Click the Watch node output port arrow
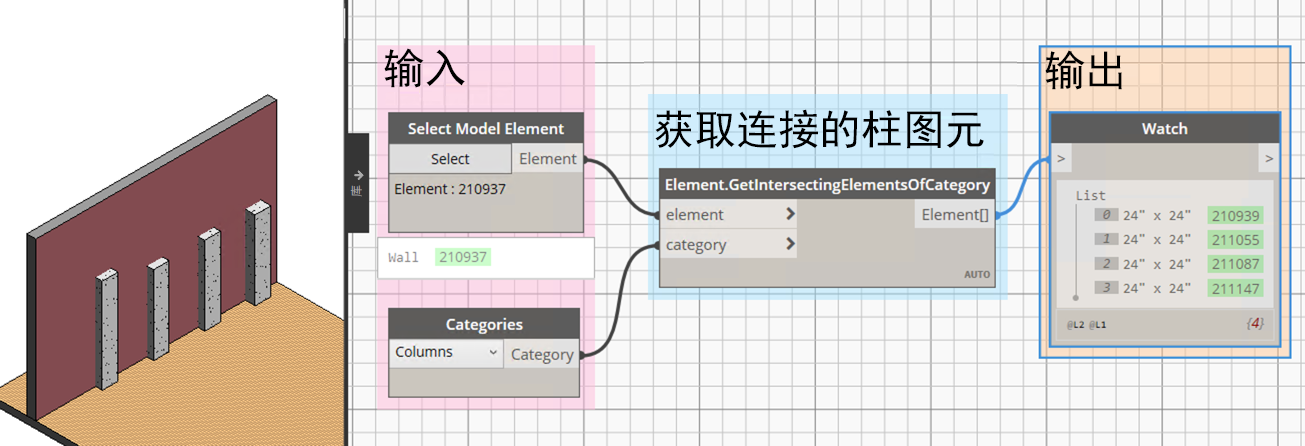 [x=1268, y=158]
